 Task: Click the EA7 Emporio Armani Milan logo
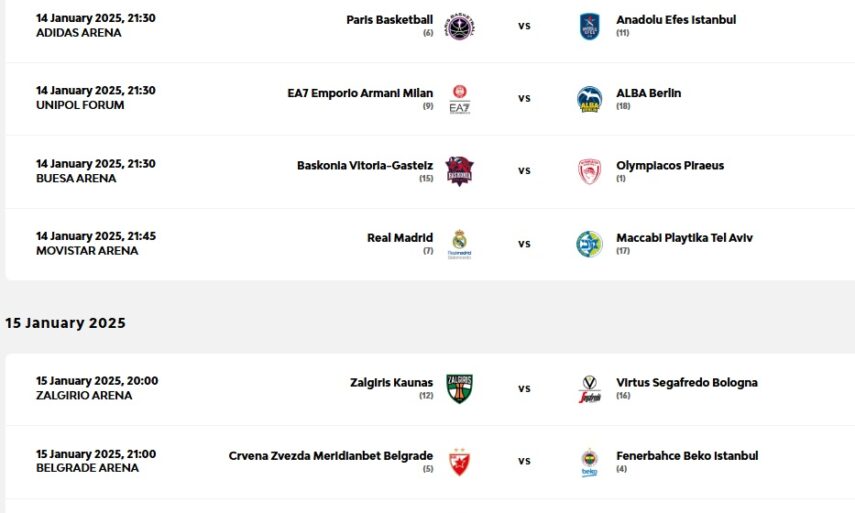pyautogui.click(x=459, y=99)
